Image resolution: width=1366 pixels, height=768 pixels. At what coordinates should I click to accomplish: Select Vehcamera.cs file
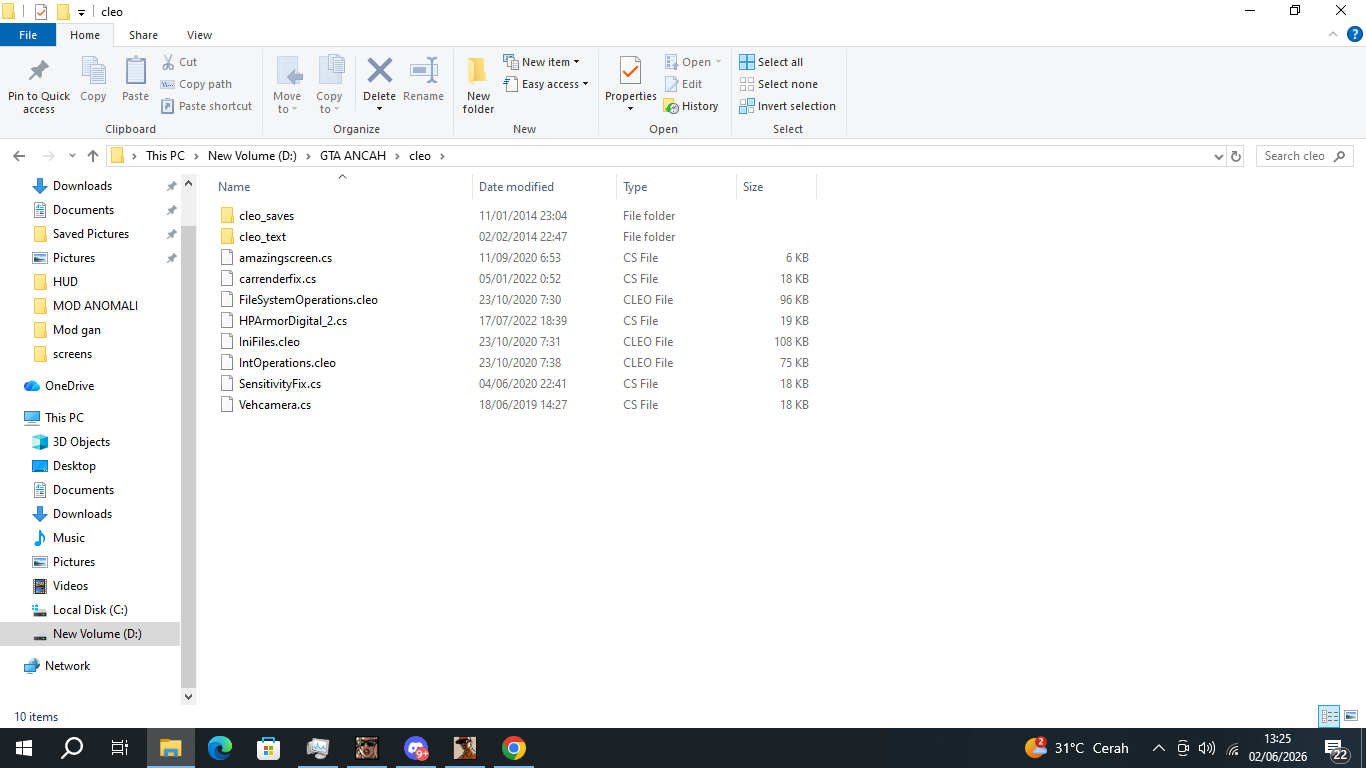pos(275,405)
